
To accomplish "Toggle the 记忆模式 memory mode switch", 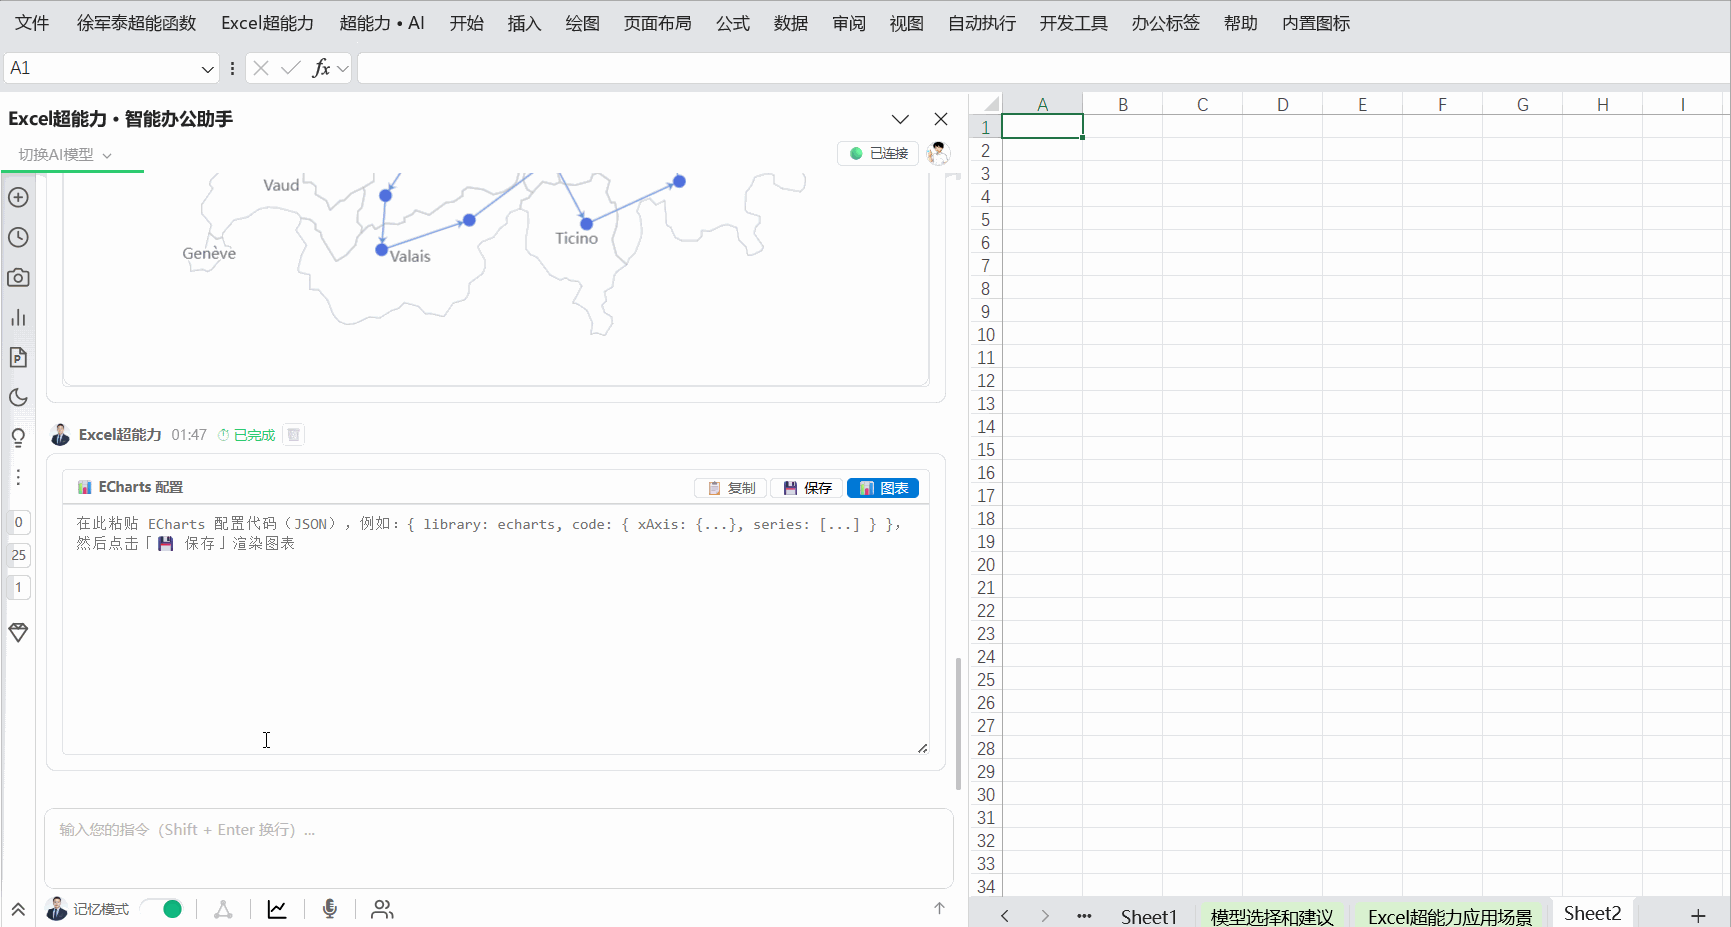I will pos(162,909).
